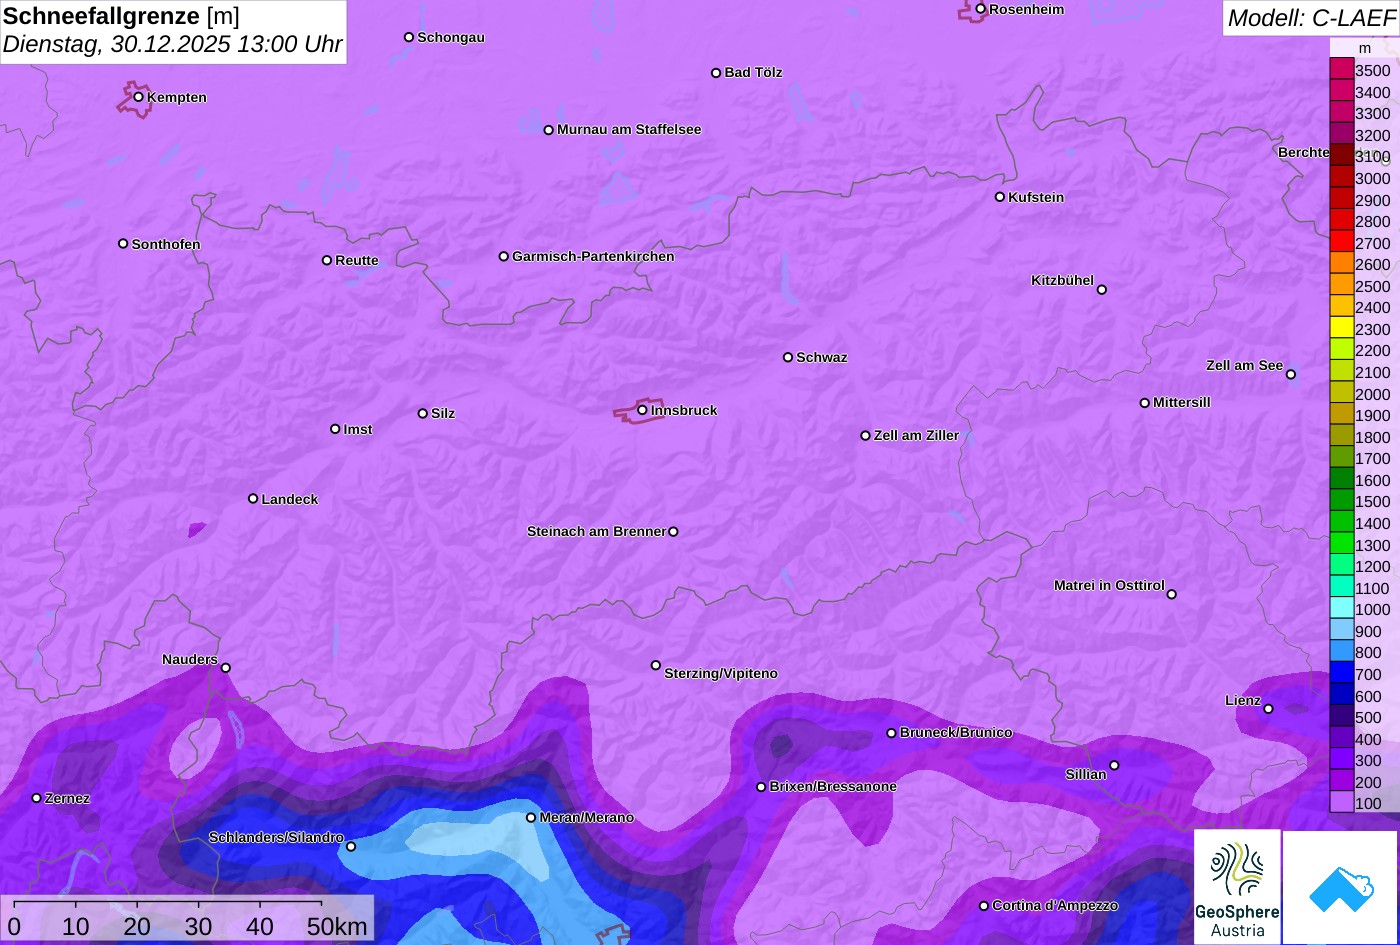
Task: Click the "Sillian" label
Action: (x=1086, y=775)
